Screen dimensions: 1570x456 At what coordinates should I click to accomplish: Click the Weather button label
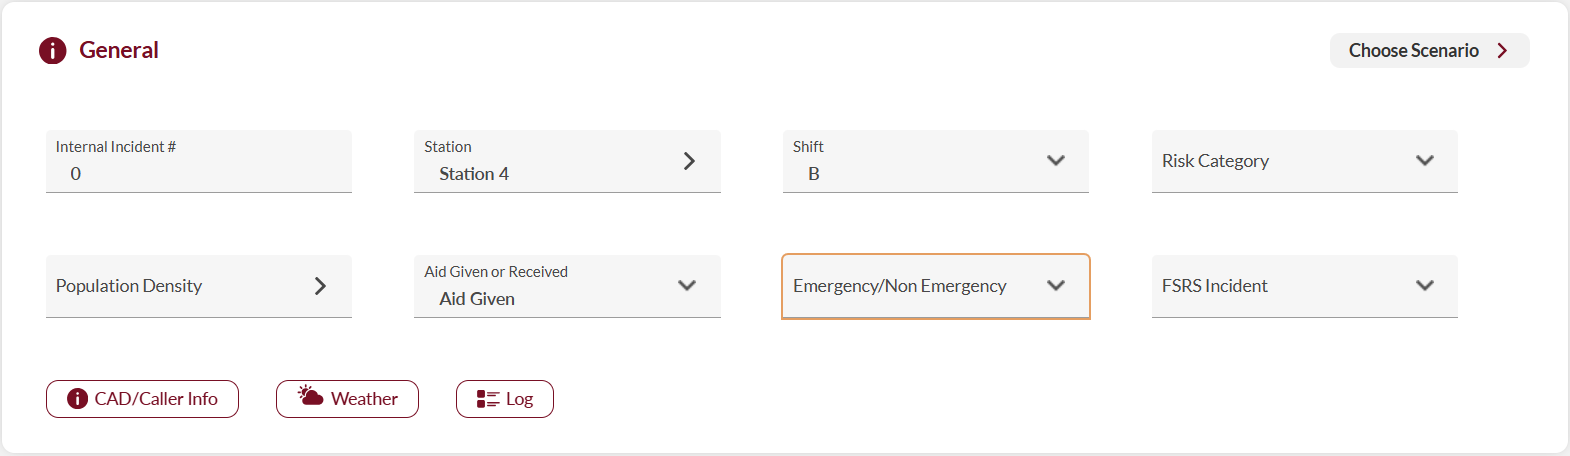pyautogui.click(x=364, y=399)
